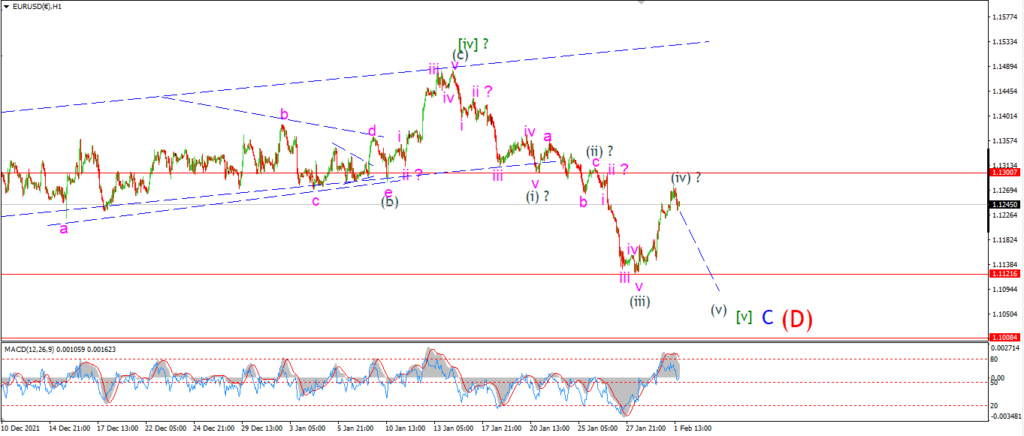This screenshot has height=436, width=1024.
Task: Click the blue C wave label
Action: click(768, 318)
